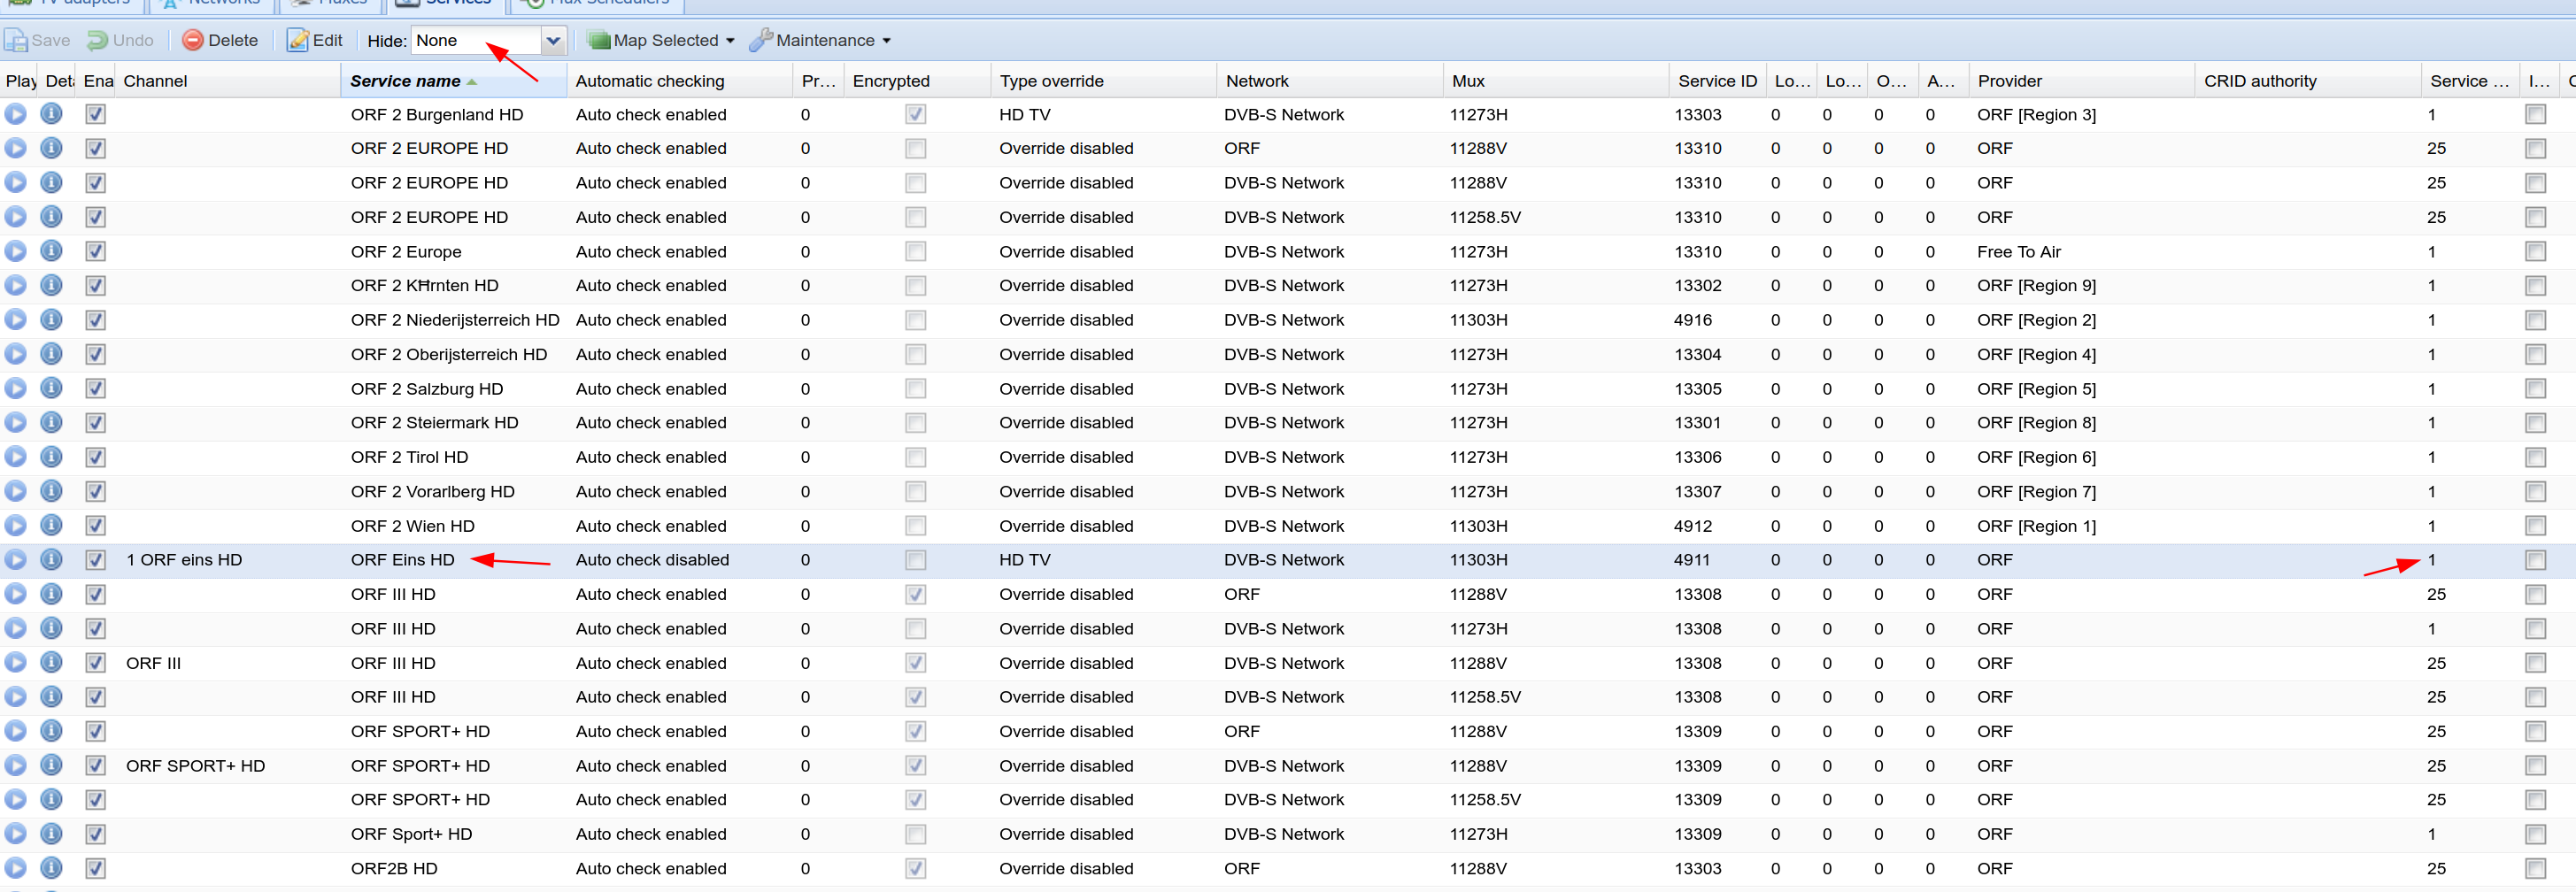Sort by Automatic checking column header

(x=680, y=81)
